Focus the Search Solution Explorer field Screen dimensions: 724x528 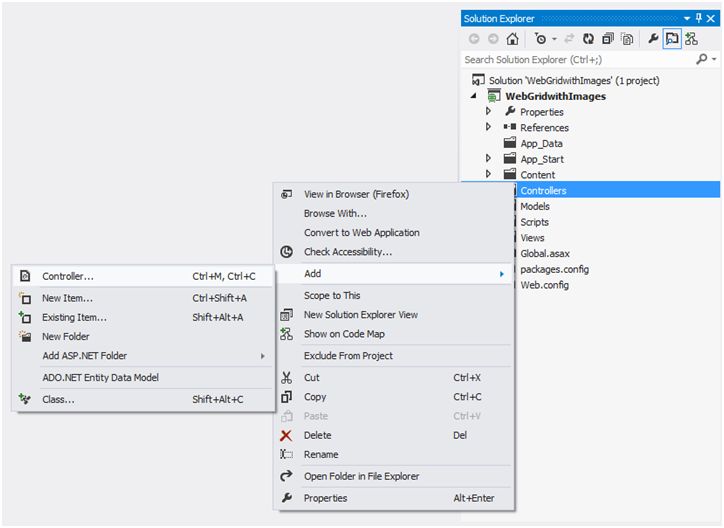(x=577, y=60)
